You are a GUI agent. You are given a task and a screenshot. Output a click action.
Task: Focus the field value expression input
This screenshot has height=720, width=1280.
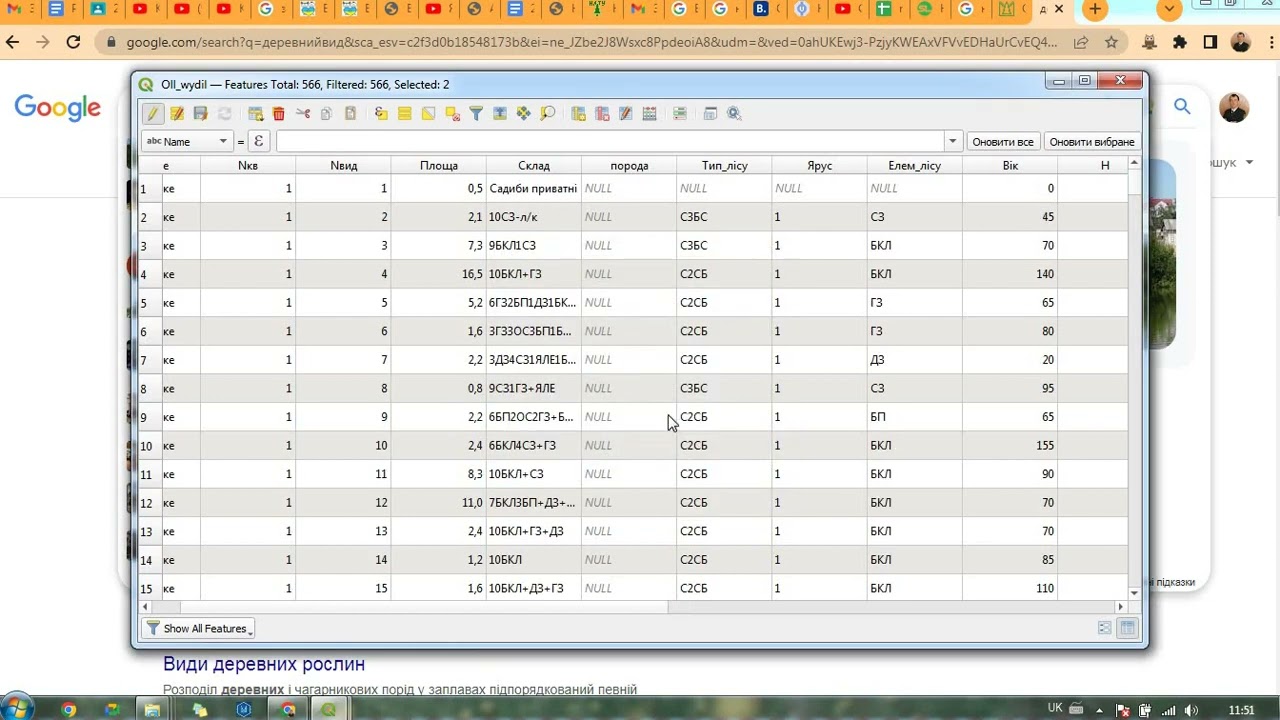[x=610, y=141]
